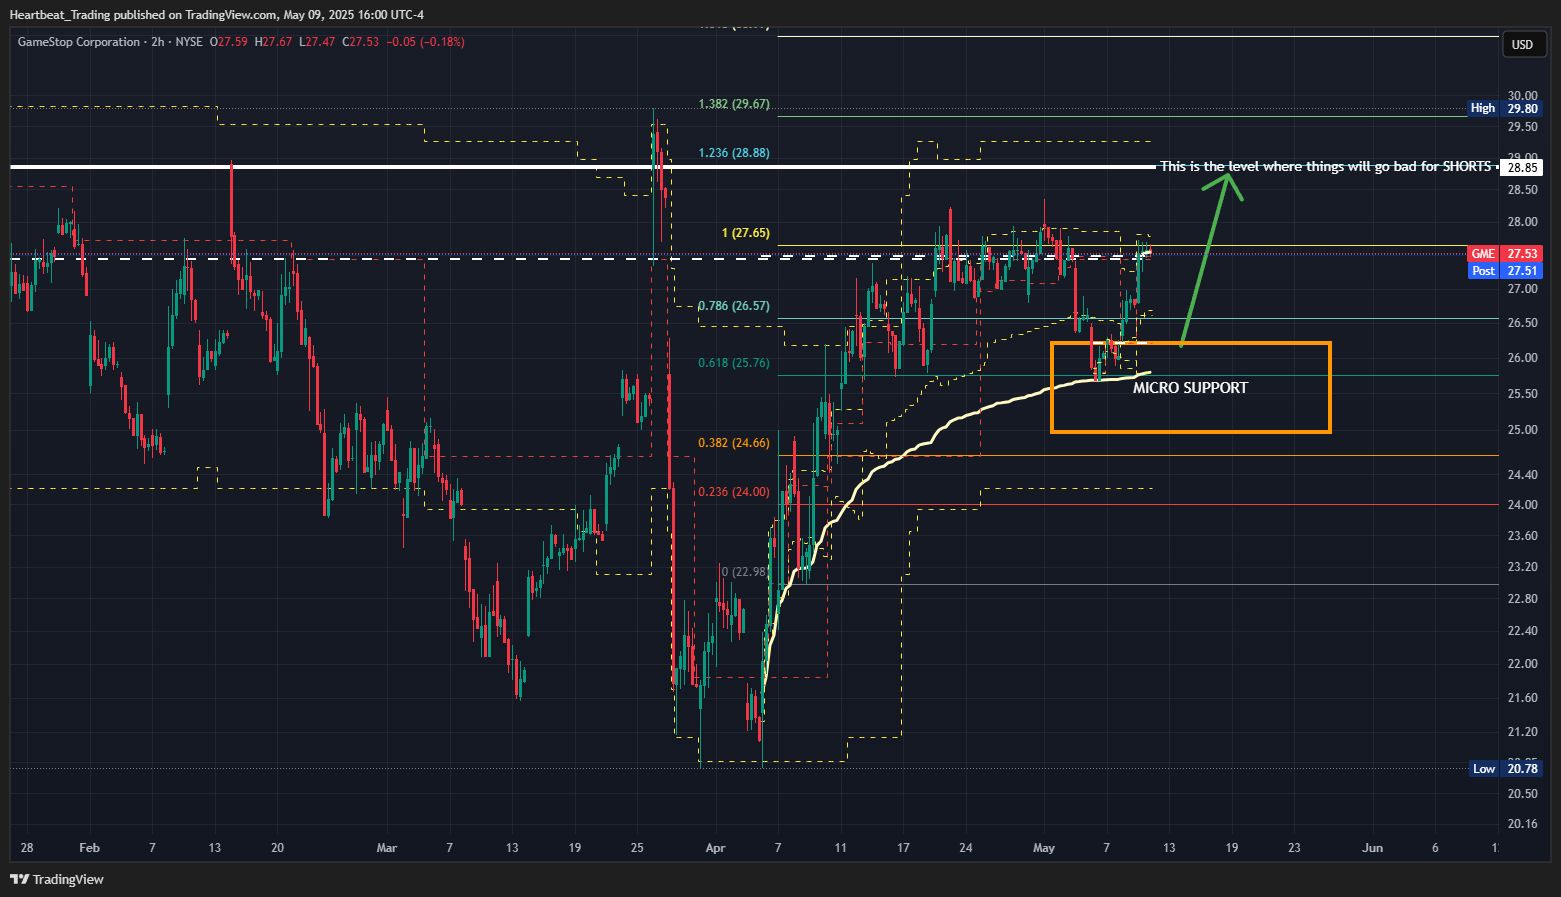
Task: Open the USD currency selector
Action: (x=1522, y=44)
